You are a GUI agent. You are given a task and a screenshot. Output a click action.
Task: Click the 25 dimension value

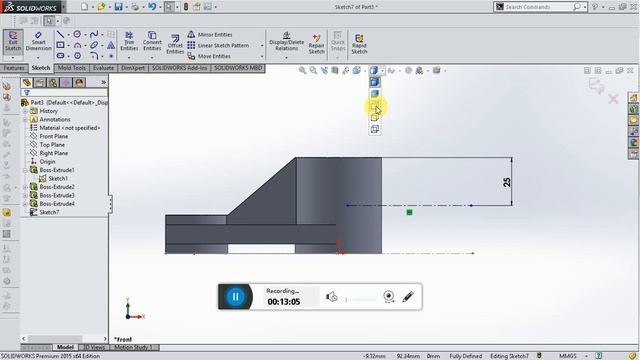[x=507, y=182]
